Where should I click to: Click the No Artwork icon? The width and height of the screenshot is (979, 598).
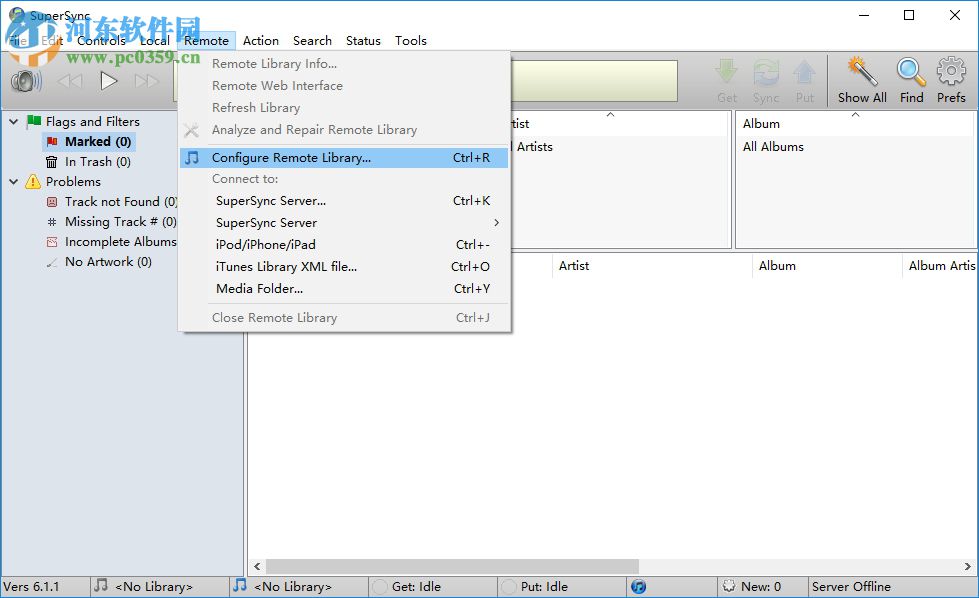point(52,263)
